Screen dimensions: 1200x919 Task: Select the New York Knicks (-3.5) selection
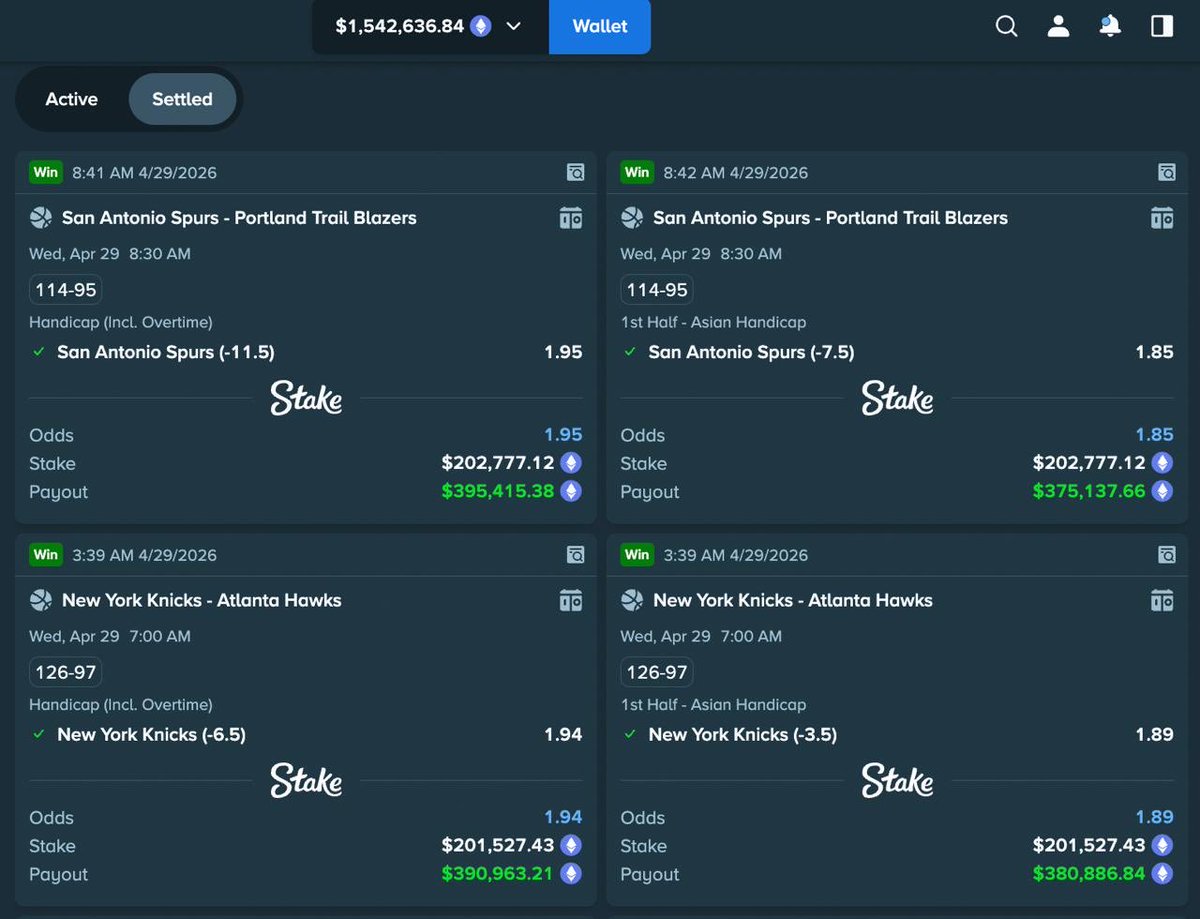pos(743,734)
